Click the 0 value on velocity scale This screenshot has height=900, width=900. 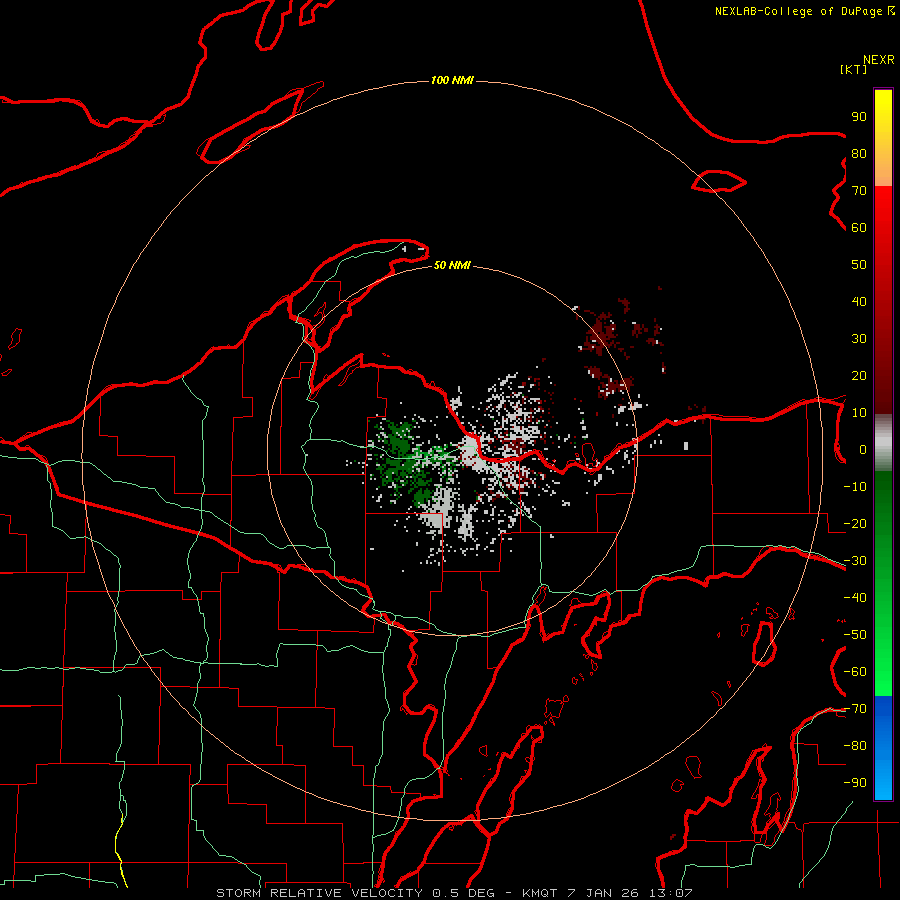pyautogui.click(x=863, y=449)
